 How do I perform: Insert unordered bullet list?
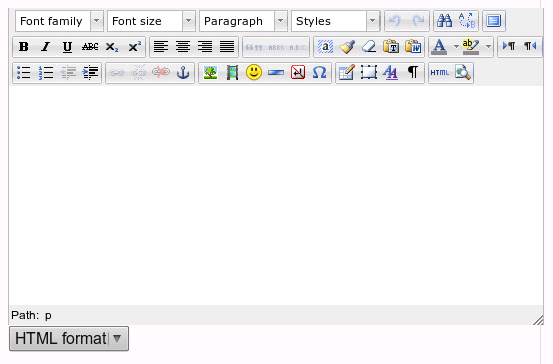click(24, 73)
